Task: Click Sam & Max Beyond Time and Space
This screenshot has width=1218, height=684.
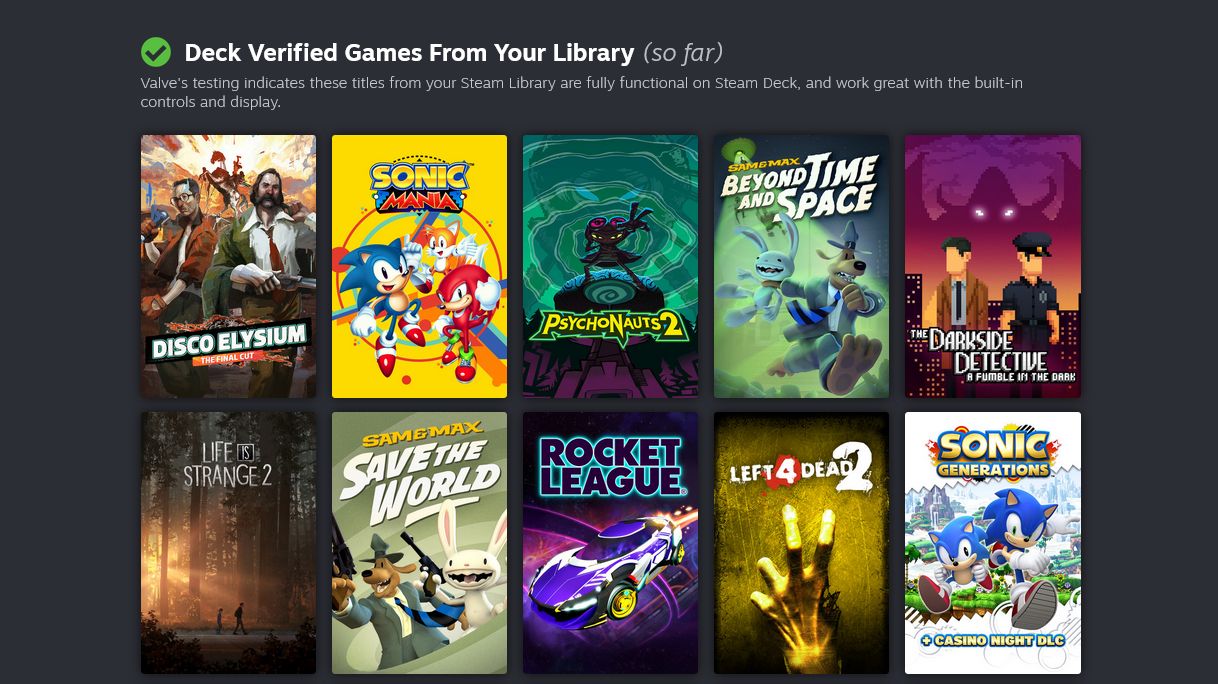Action: point(801,266)
